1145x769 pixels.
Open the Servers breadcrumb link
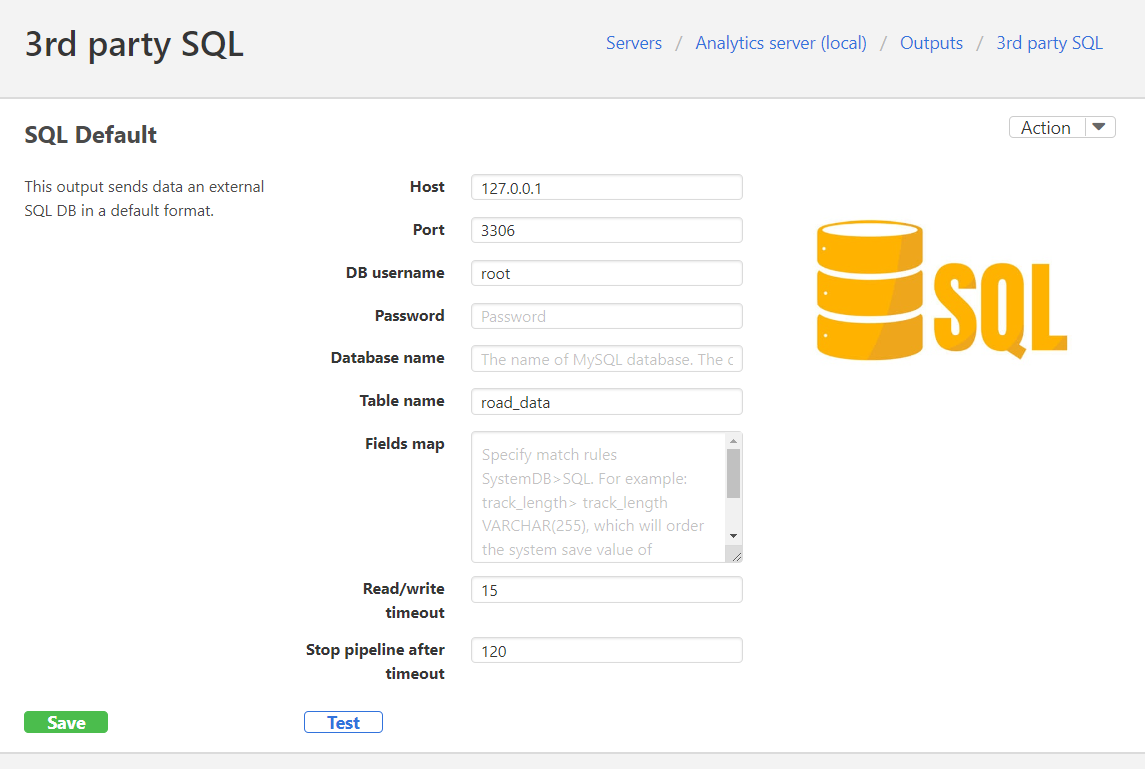(633, 43)
